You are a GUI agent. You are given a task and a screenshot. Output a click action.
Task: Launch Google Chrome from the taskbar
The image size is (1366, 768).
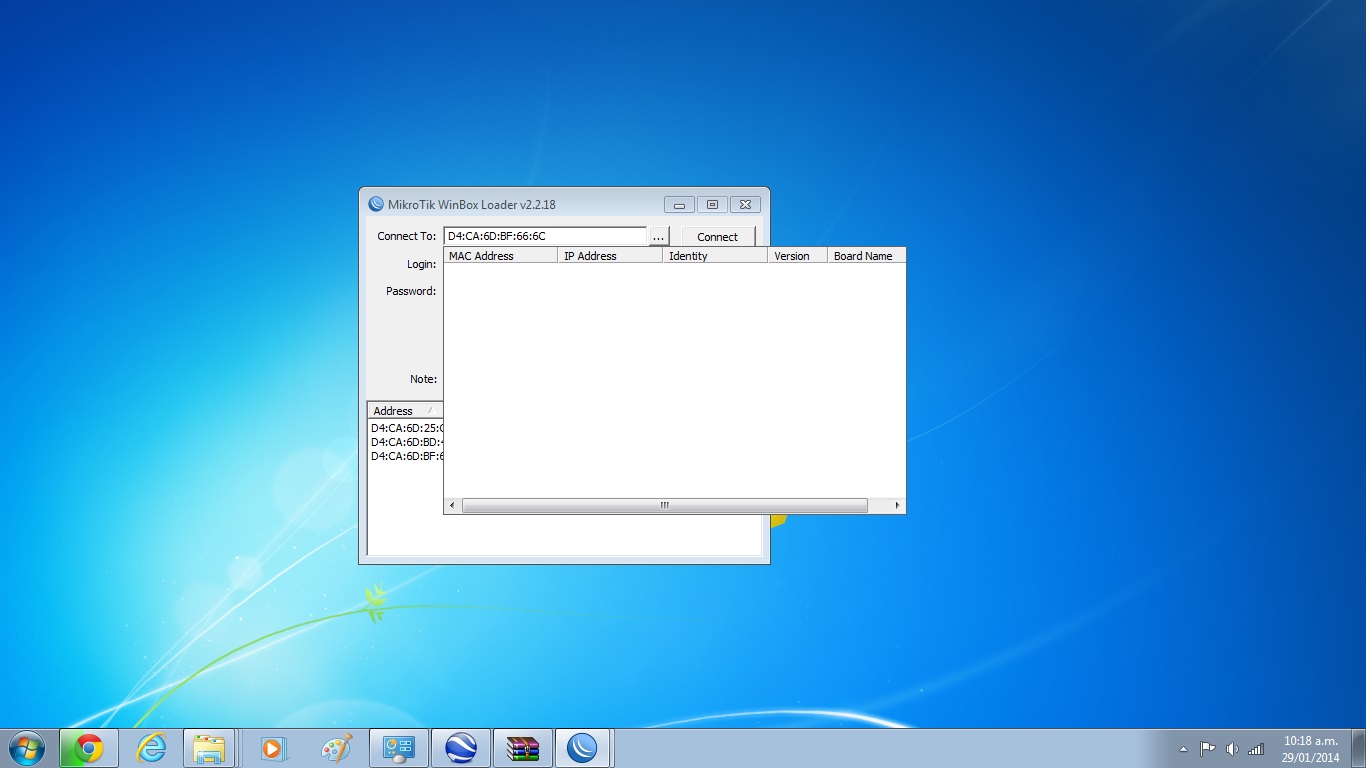tap(89, 748)
